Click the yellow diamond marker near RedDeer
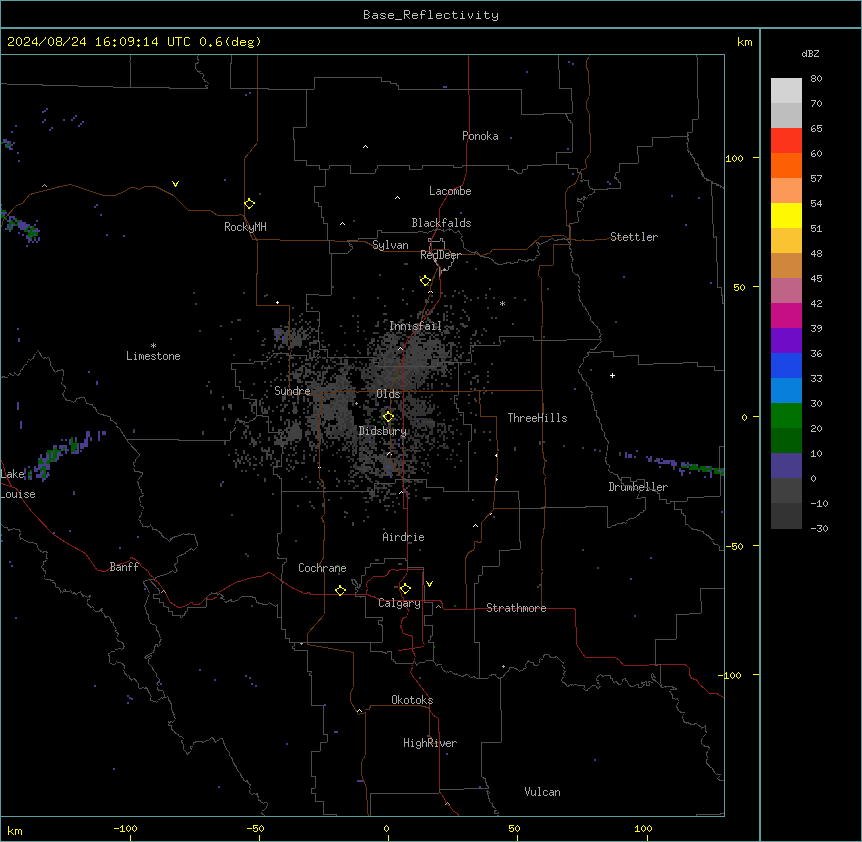This screenshot has width=862, height=842. click(x=425, y=281)
